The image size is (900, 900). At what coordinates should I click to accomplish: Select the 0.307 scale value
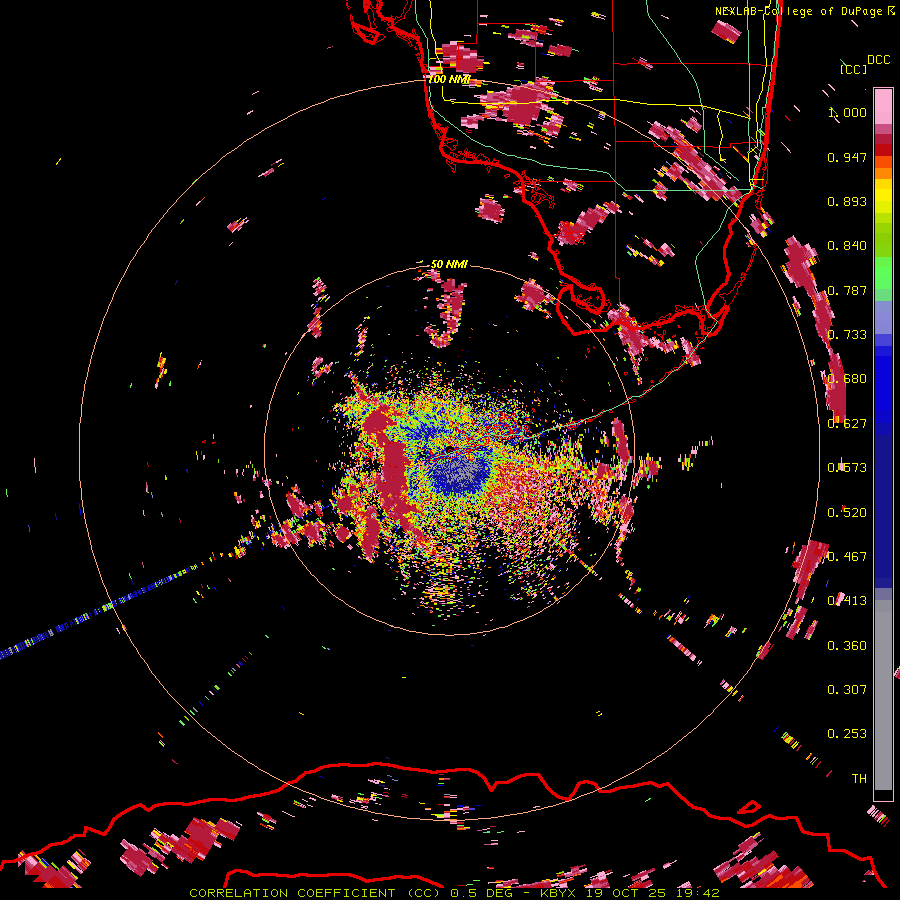pyautogui.click(x=847, y=690)
